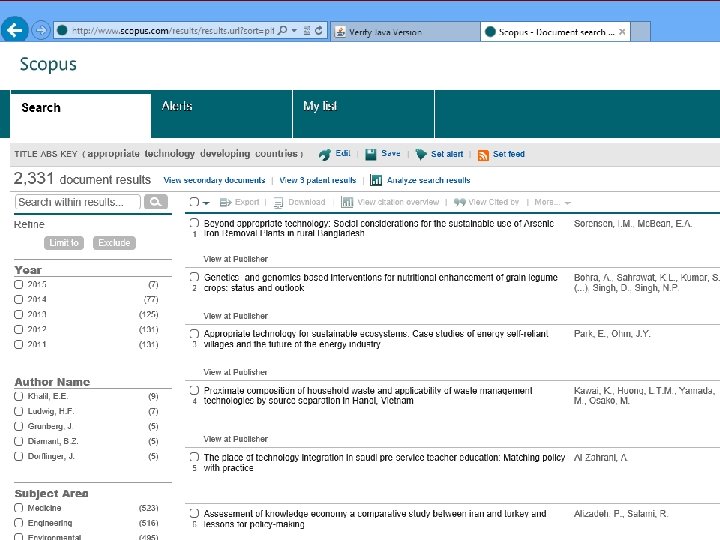Open article Appropriate technology for sustainable ecosystems
The image size is (720, 540).
pyautogui.click(x=376, y=339)
